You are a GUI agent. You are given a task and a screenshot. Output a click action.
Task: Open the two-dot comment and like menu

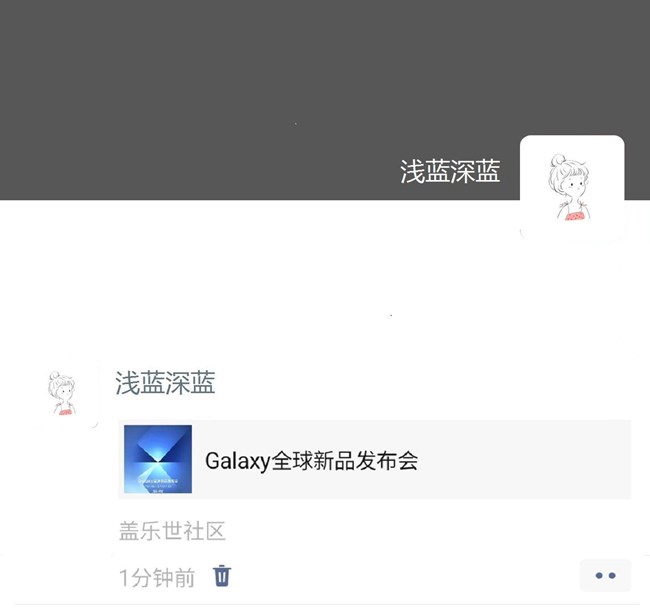point(605,575)
